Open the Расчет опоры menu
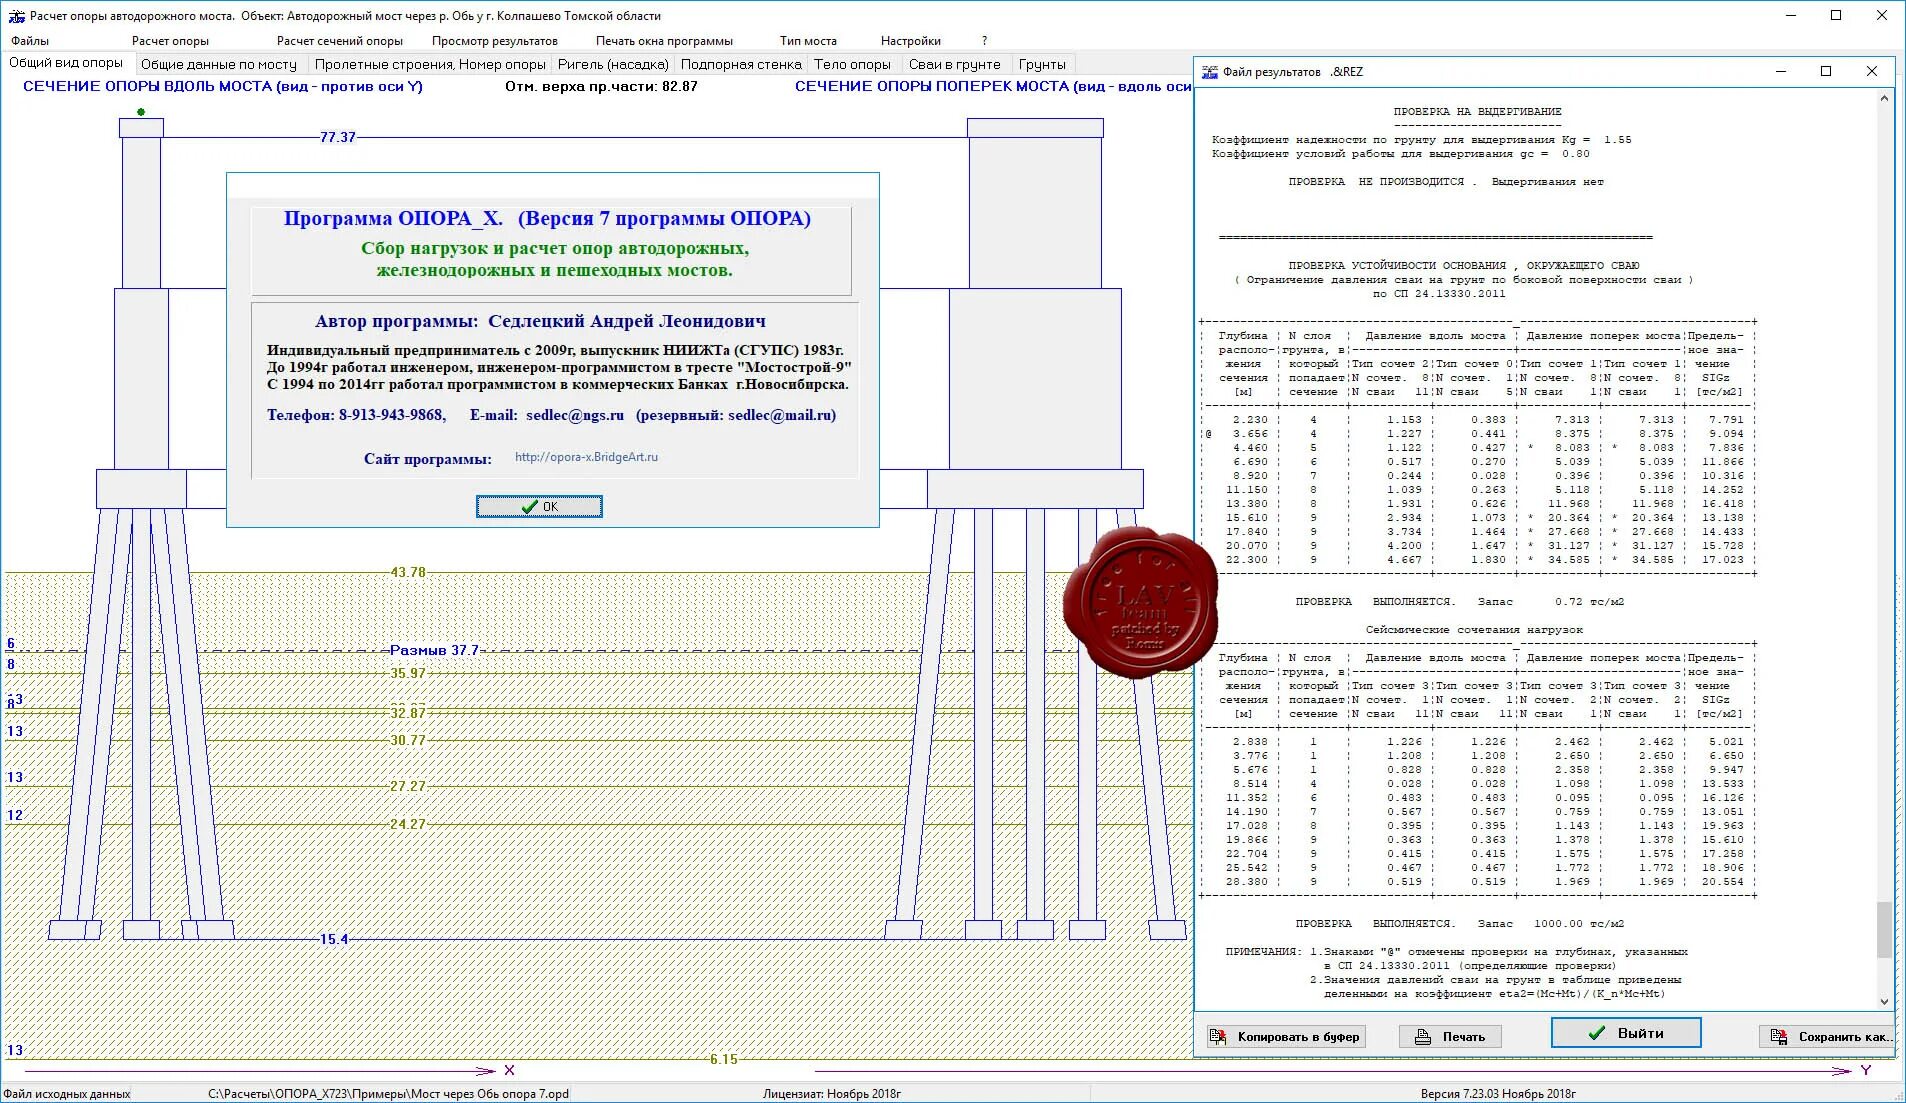This screenshot has height=1103, width=1906. point(170,41)
